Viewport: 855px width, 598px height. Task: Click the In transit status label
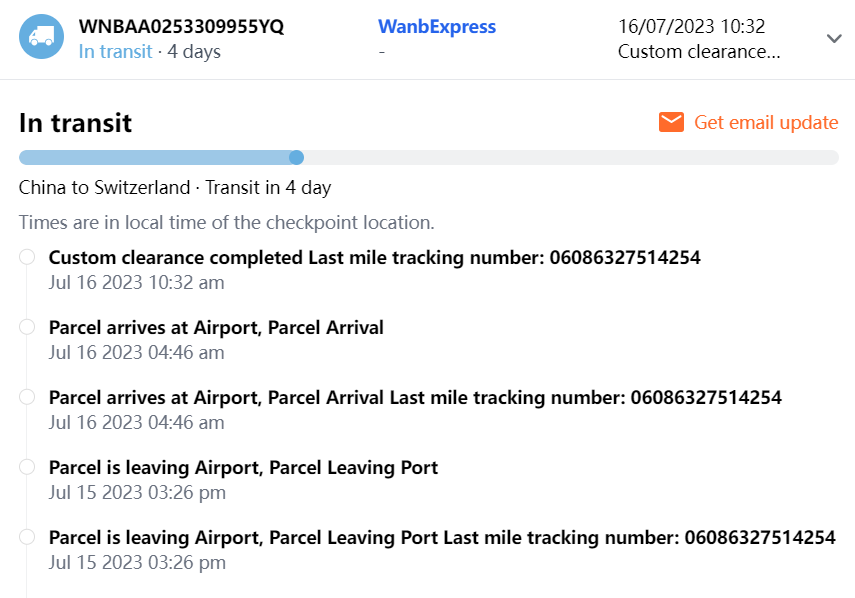point(115,51)
